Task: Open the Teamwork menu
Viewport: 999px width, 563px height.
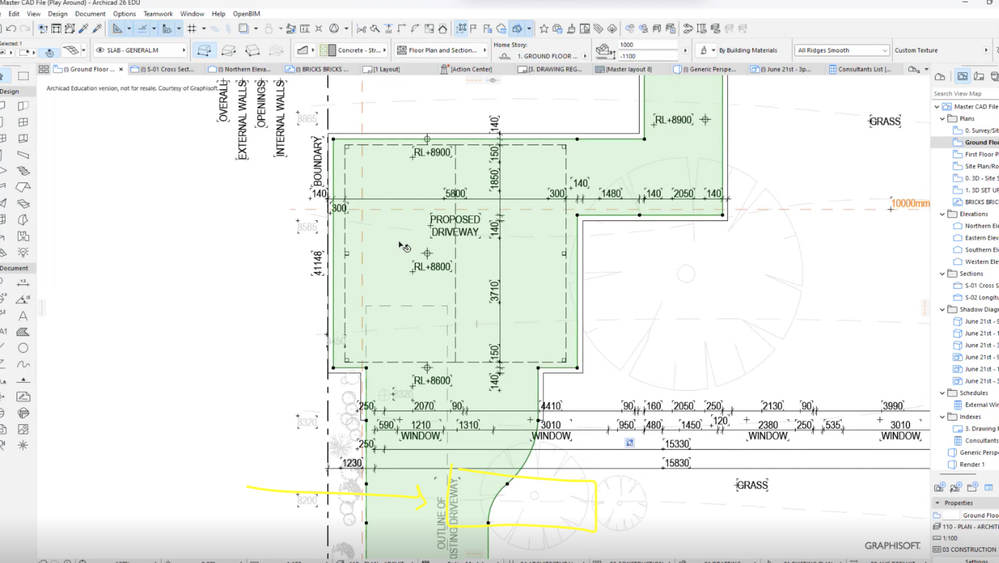Action: (158, 13)
